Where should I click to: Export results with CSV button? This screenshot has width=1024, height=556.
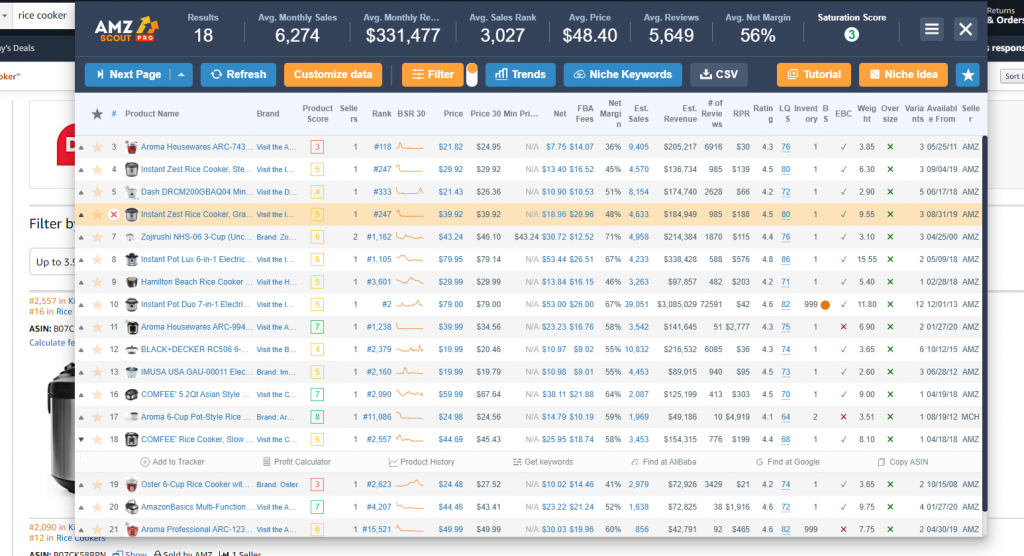point(718,74)
